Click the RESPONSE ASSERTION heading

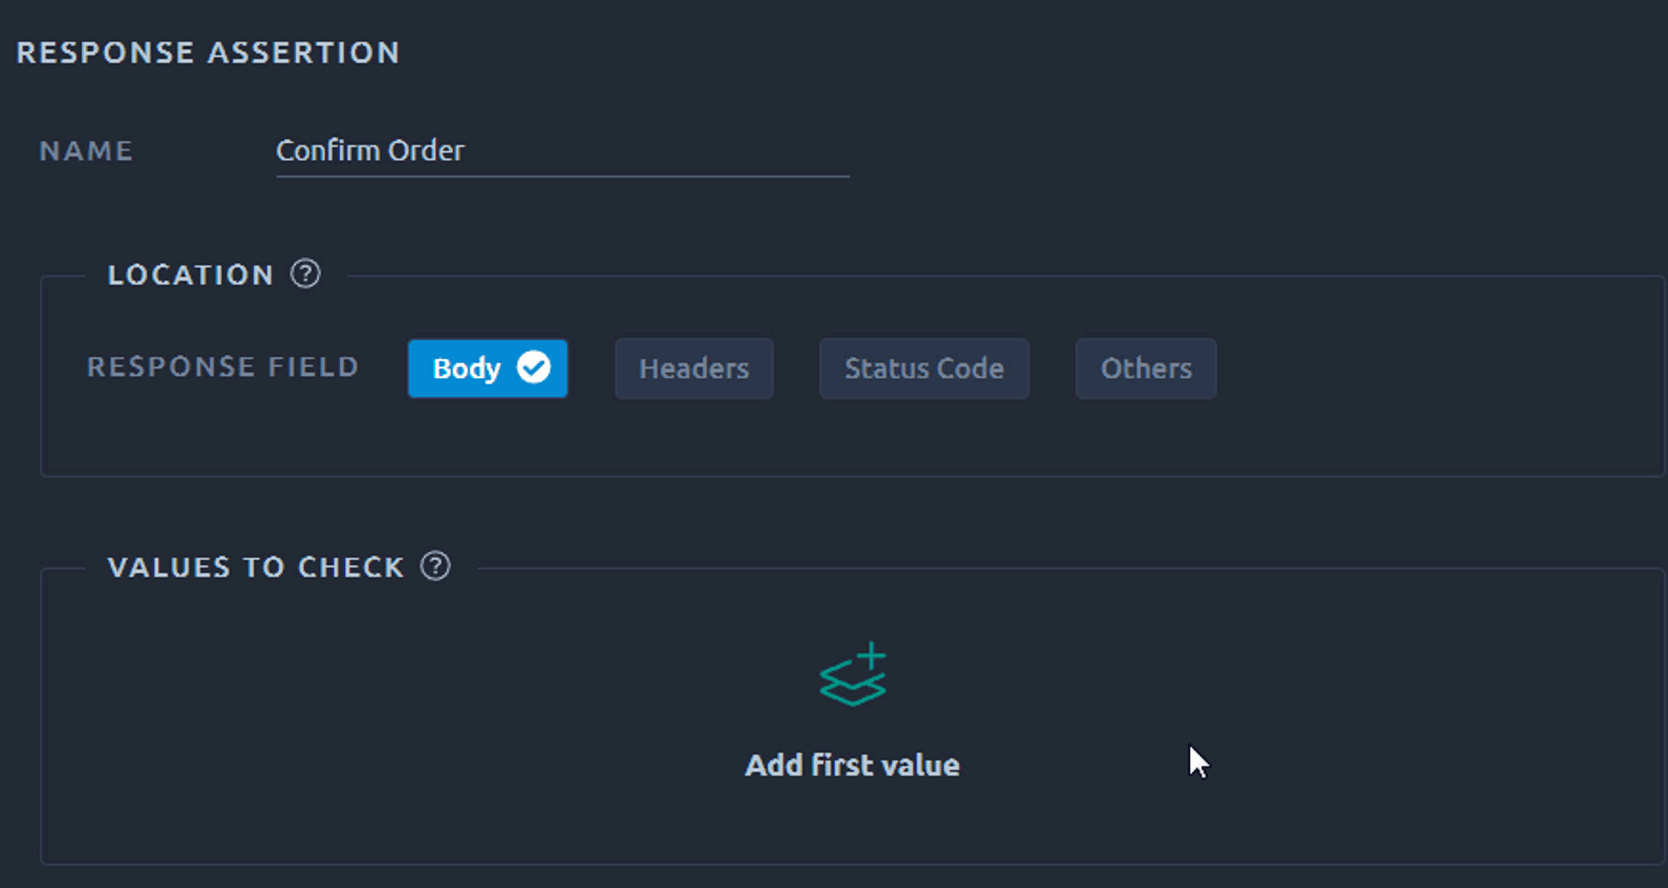208,52
